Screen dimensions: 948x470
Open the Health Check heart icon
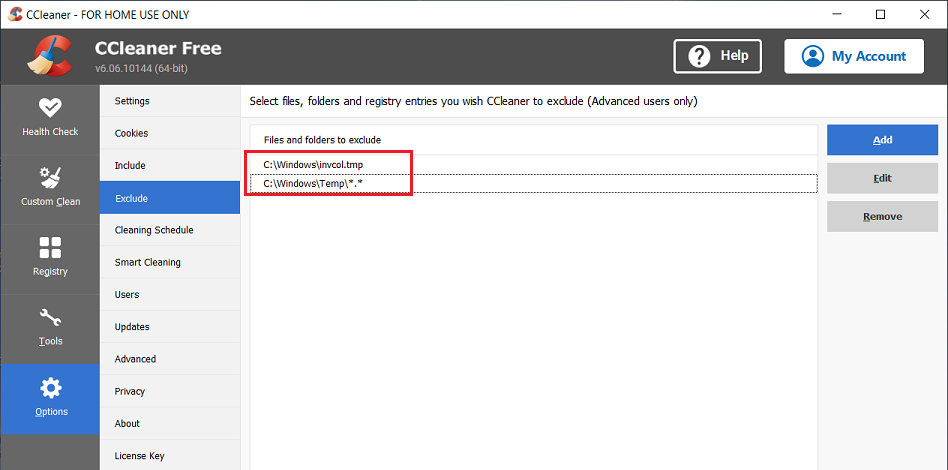(x=50, y=108)
